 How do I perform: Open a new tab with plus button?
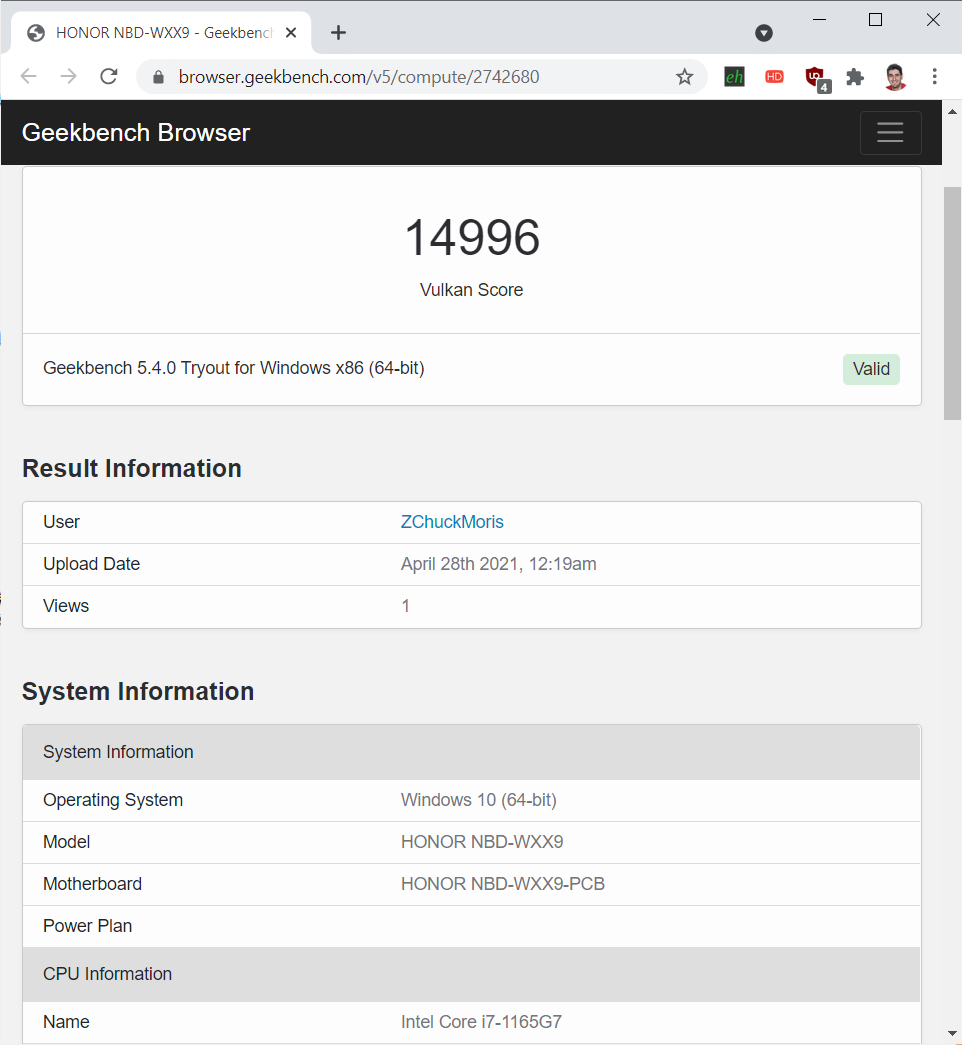[339, 33]
